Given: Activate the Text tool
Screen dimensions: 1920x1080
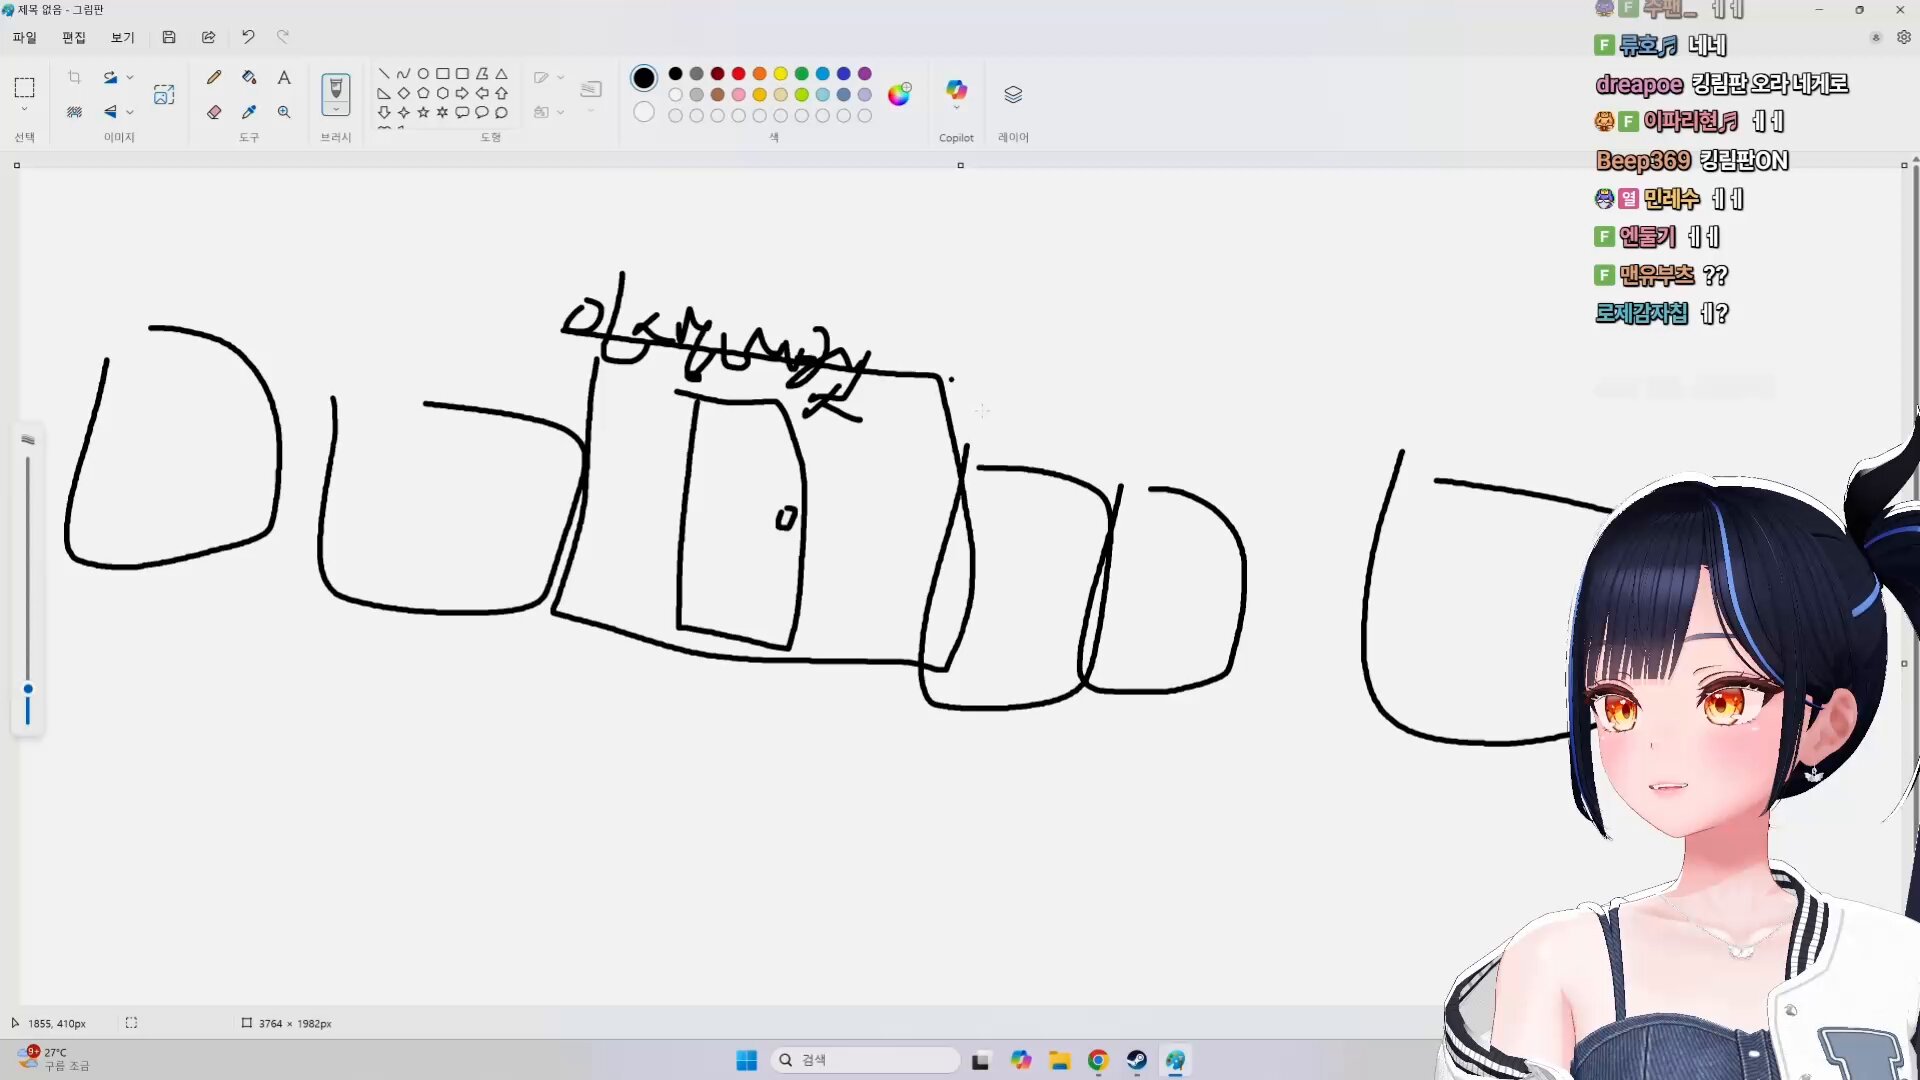Looking at the screenshot, I should pos(284,77).
